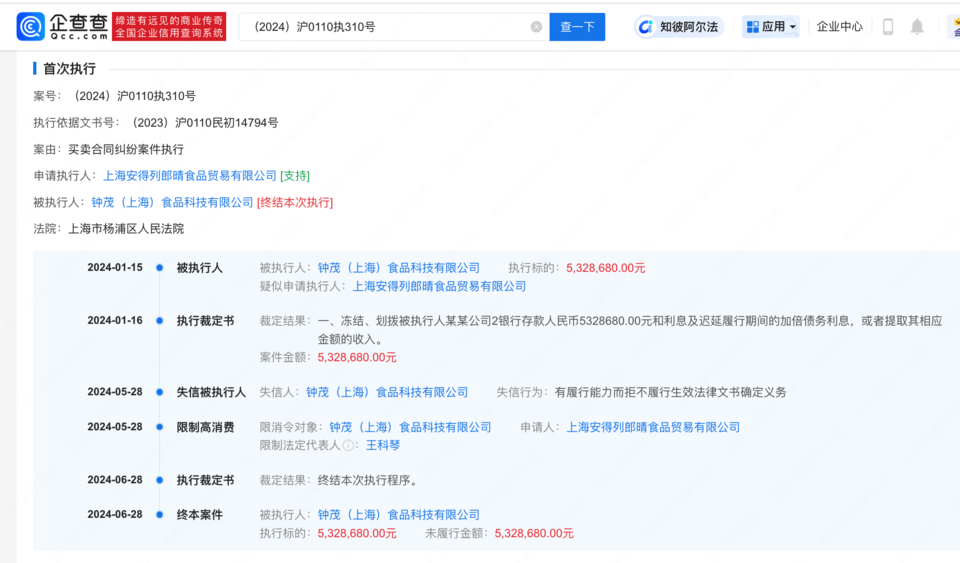
Task: Open the notification bell
Action: pyautogui.click(x=917, y=27)
